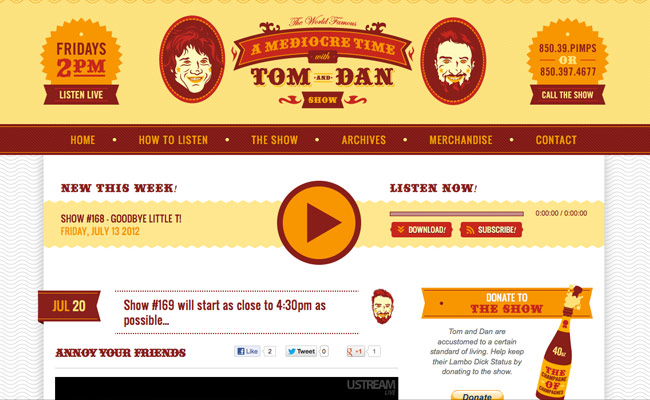Download the current episode
Viewport: 650px width, 400px height.
(x=421, y=230)
